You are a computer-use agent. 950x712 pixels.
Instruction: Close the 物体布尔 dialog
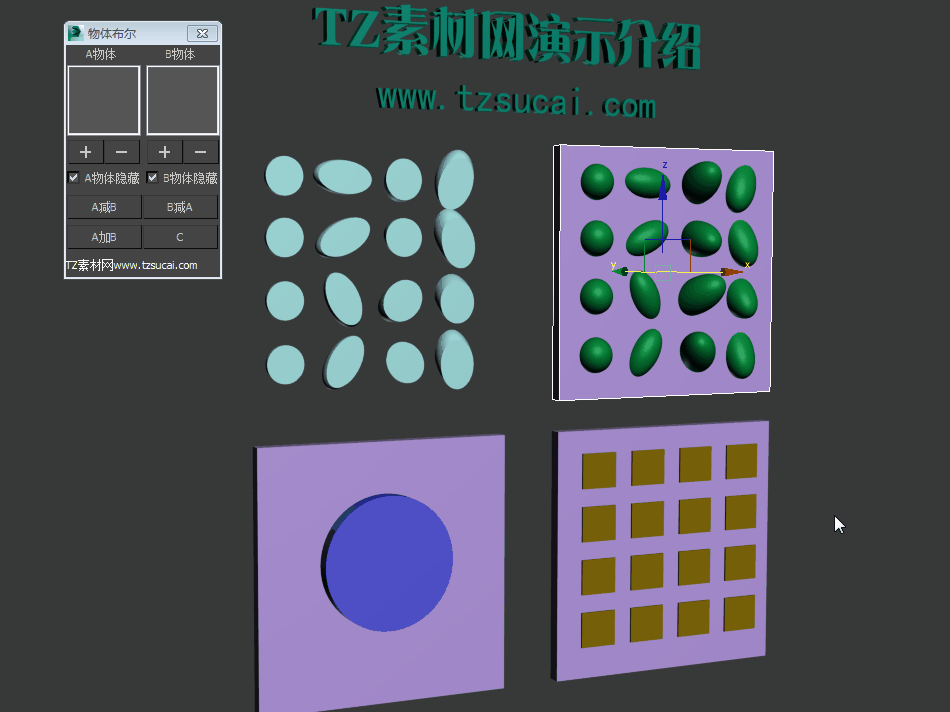pyautogui.click(x=202, y=33)
